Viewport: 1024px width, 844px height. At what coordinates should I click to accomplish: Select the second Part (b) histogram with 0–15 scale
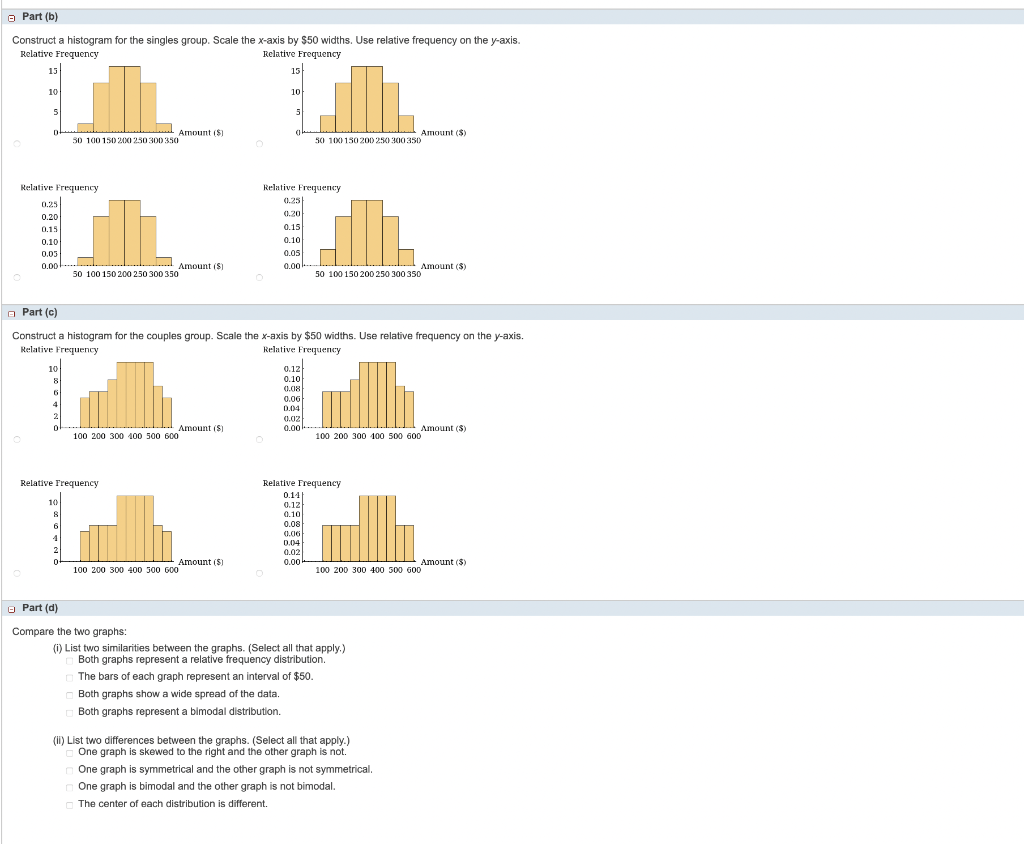click(x=258, y=144)
